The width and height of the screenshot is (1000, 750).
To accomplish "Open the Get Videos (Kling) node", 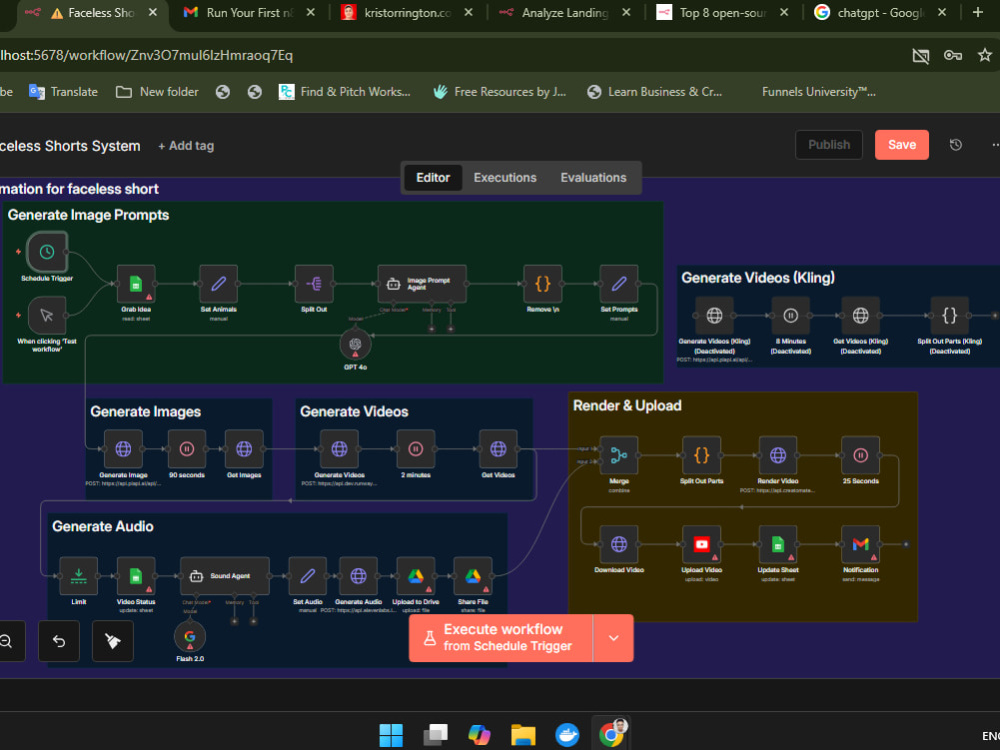I will 860,315.
